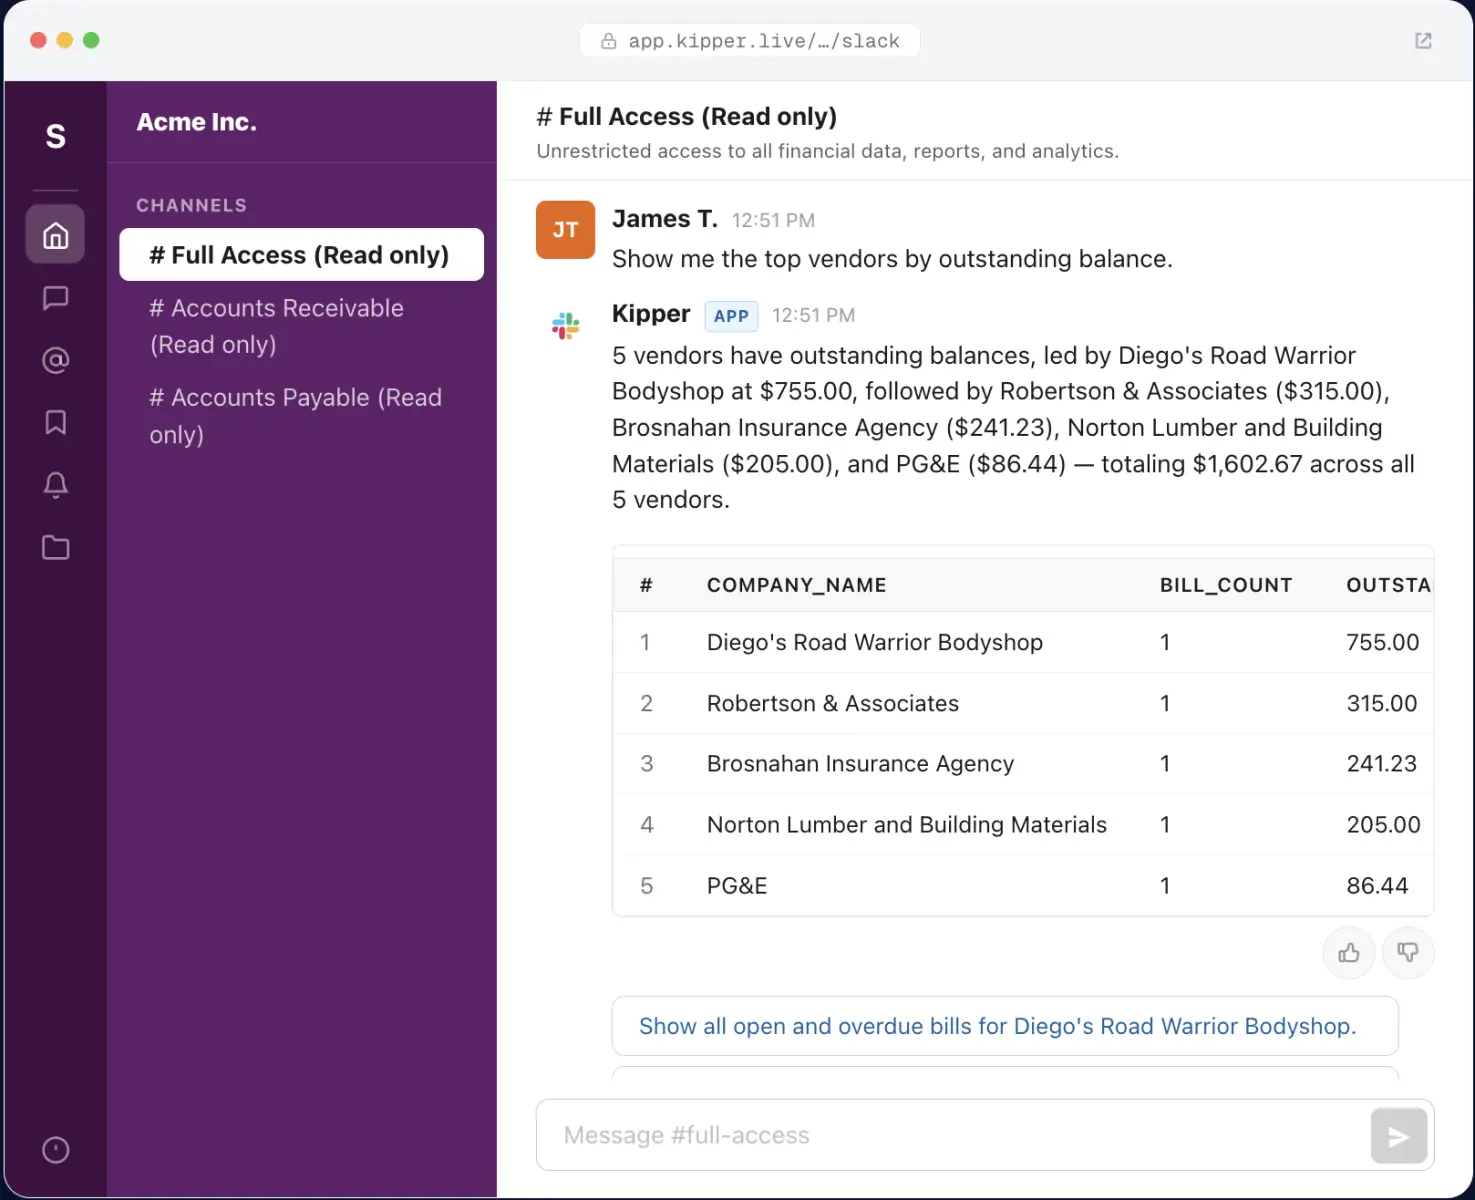This screenshot has width=1475, height=1200.
Task: Click the 755.00 outstanding value
Action: (1383, 642)
